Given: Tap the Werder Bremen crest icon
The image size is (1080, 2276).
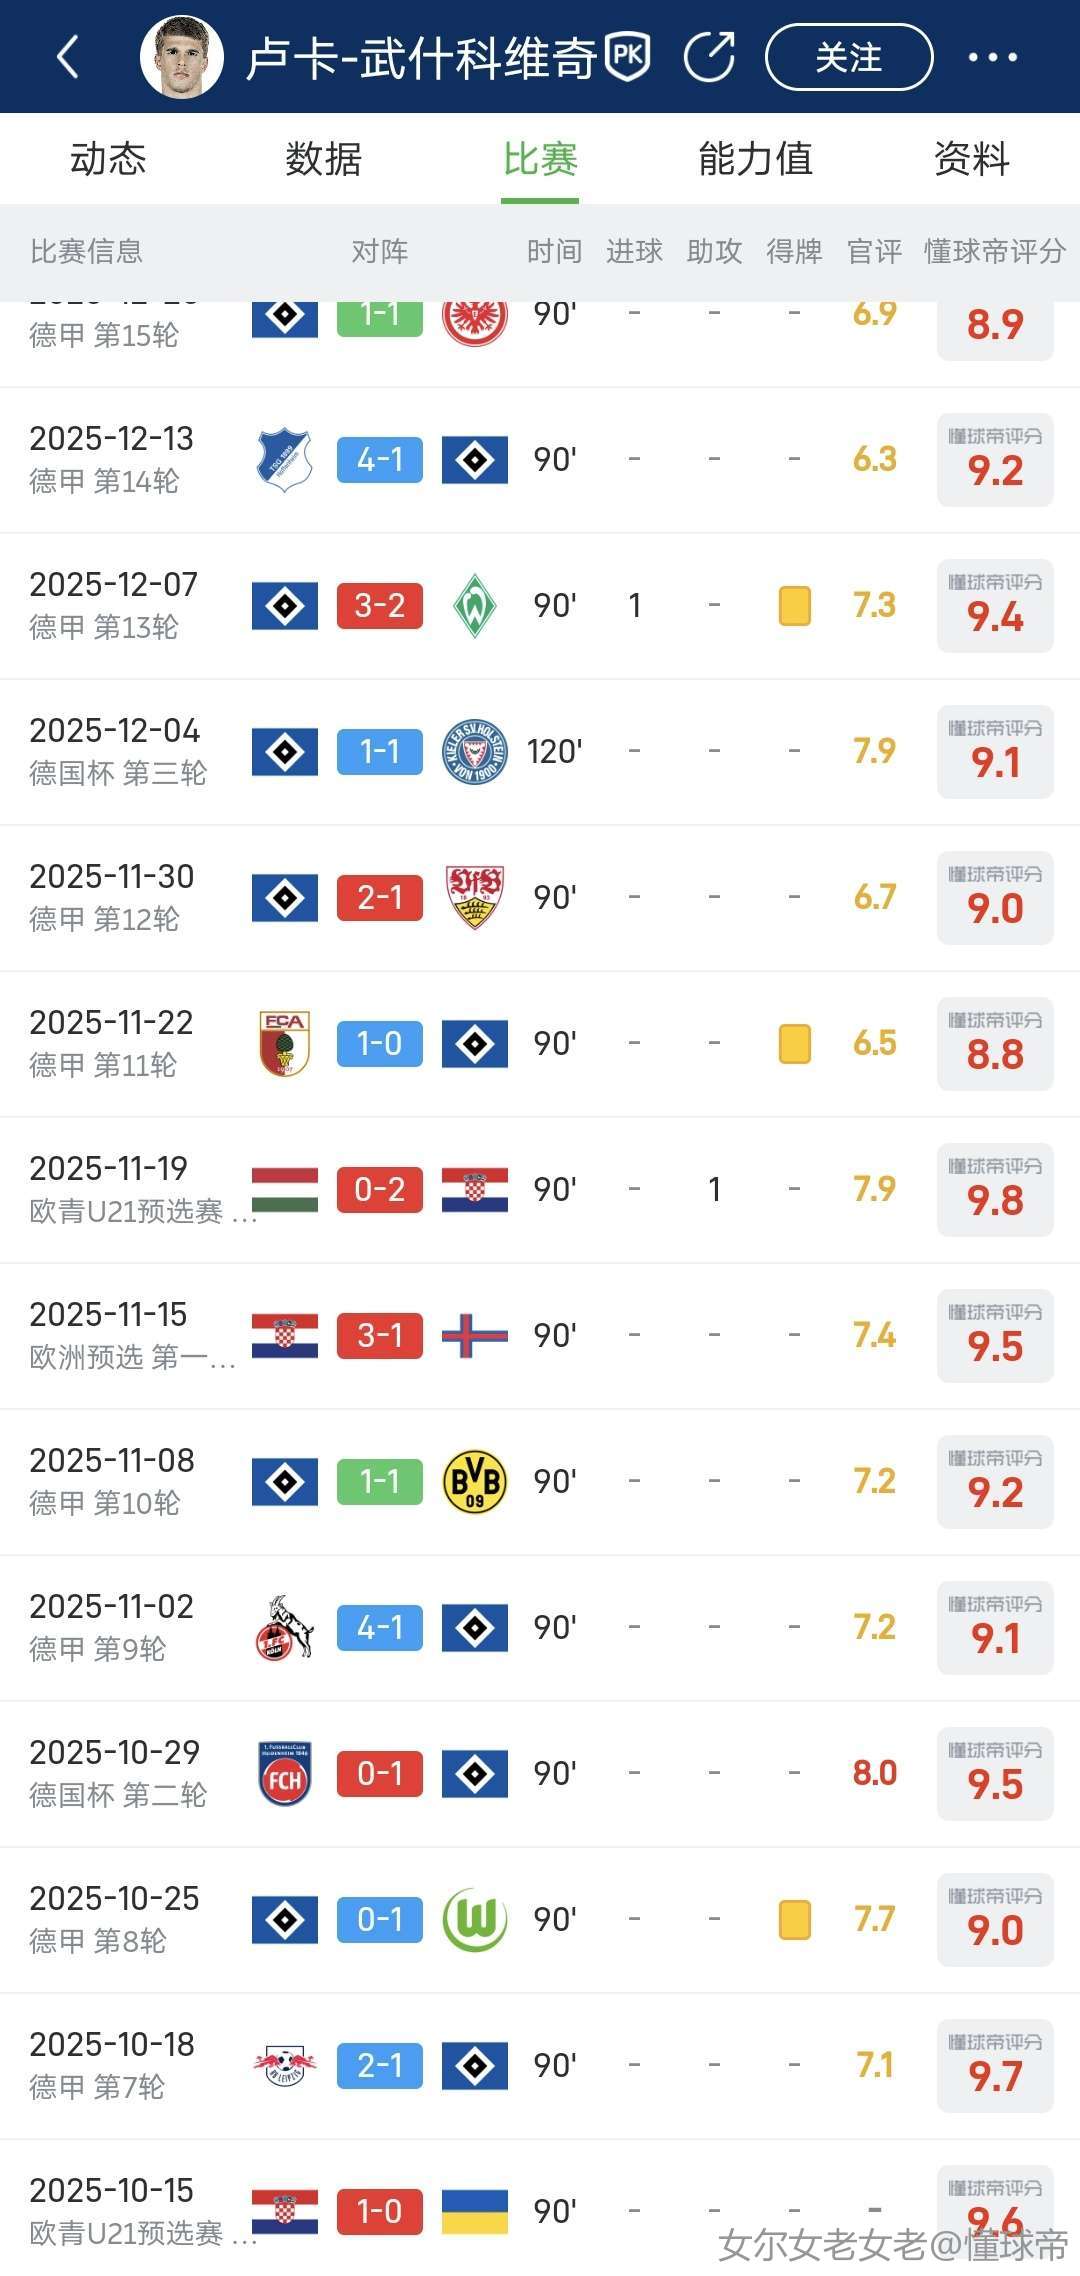Looking at the screenshot, I should 475,606.
